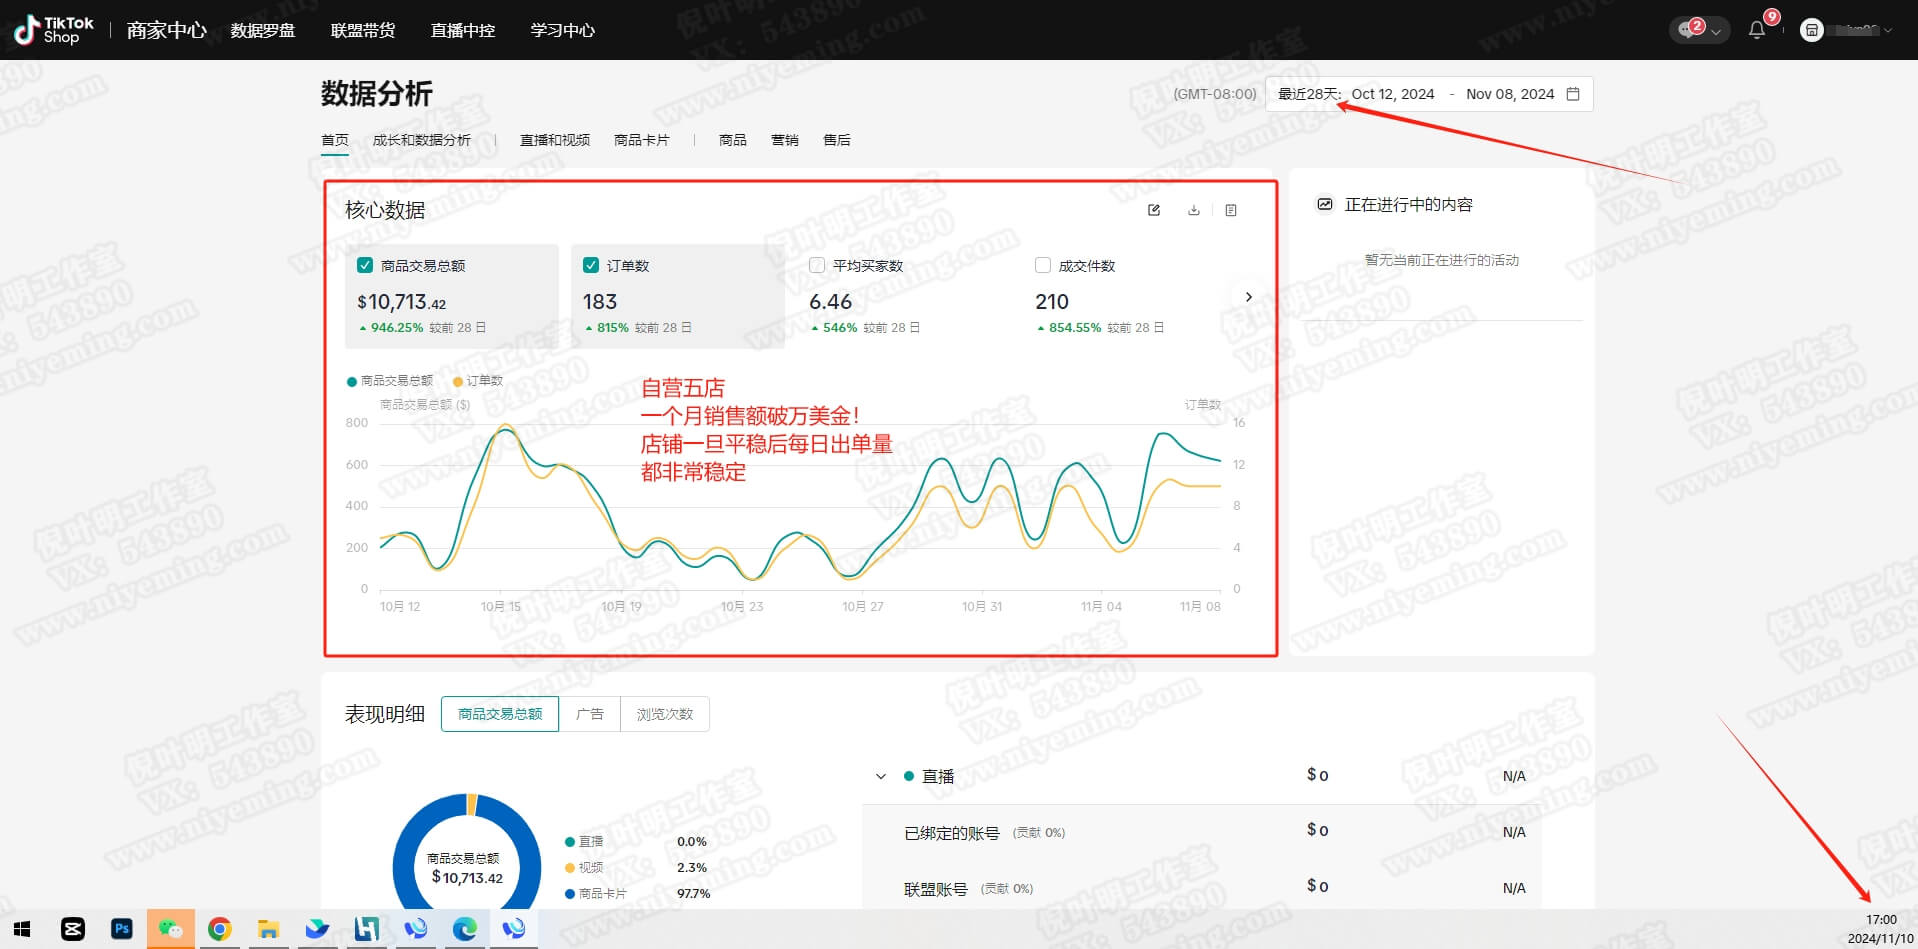This screenshot has width=1918, height=949.
Task: Click the chart icon beside 正在进行中的内容
Action: (1325, 204)
